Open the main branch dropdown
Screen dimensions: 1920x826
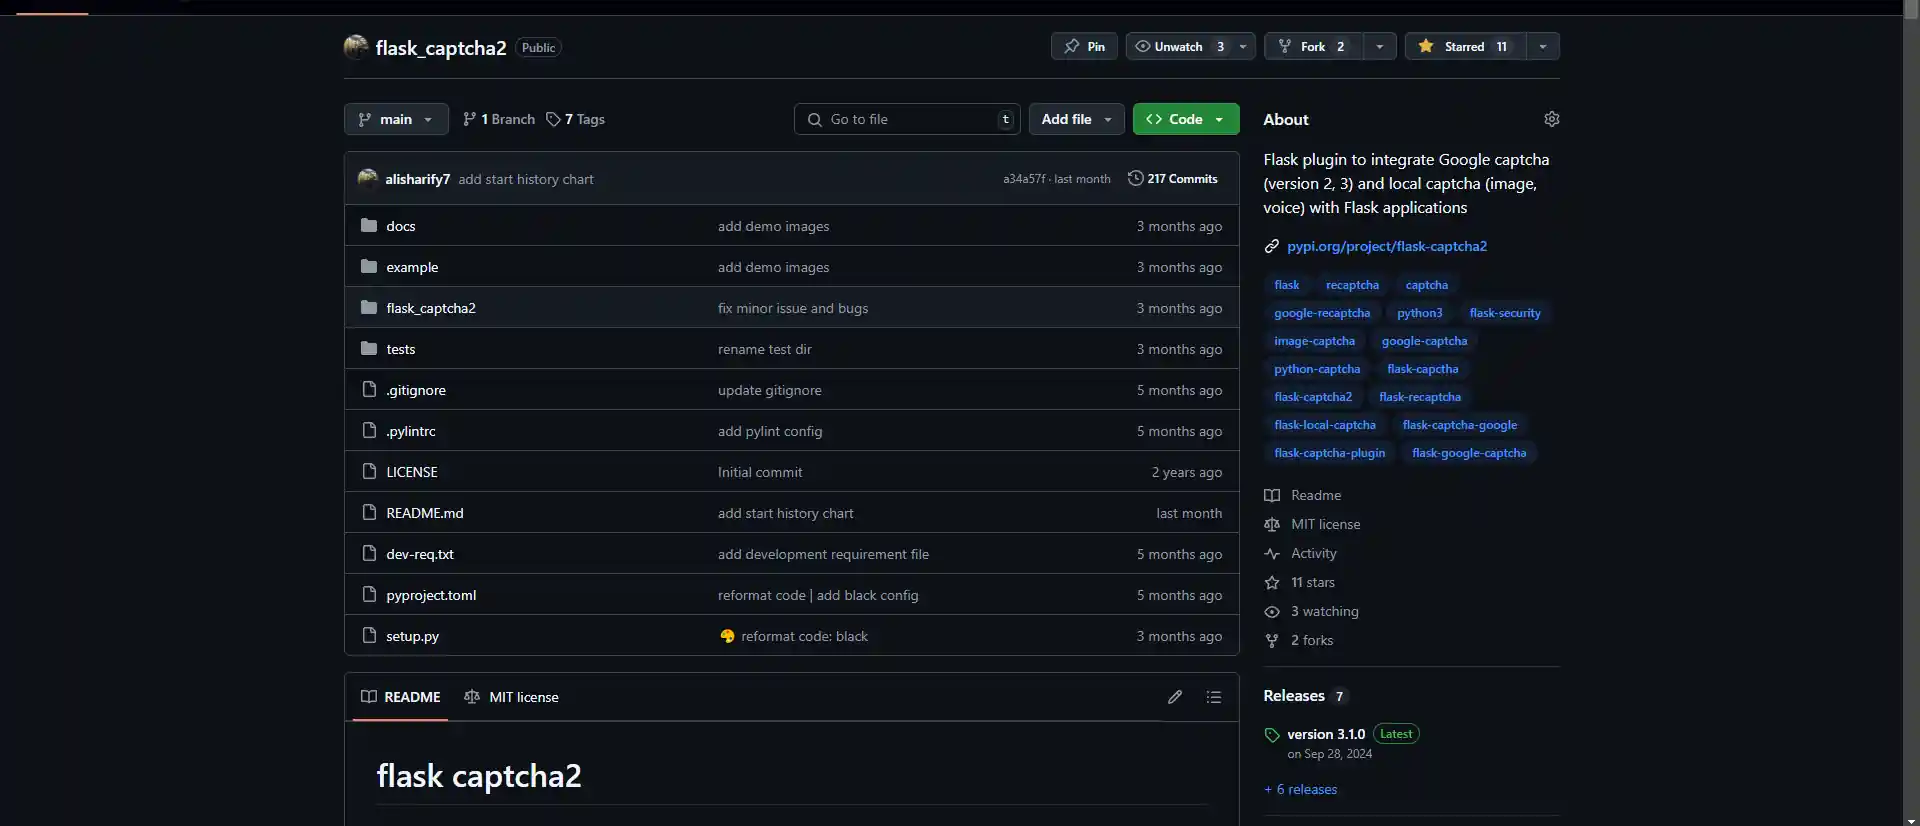[396, 120]
